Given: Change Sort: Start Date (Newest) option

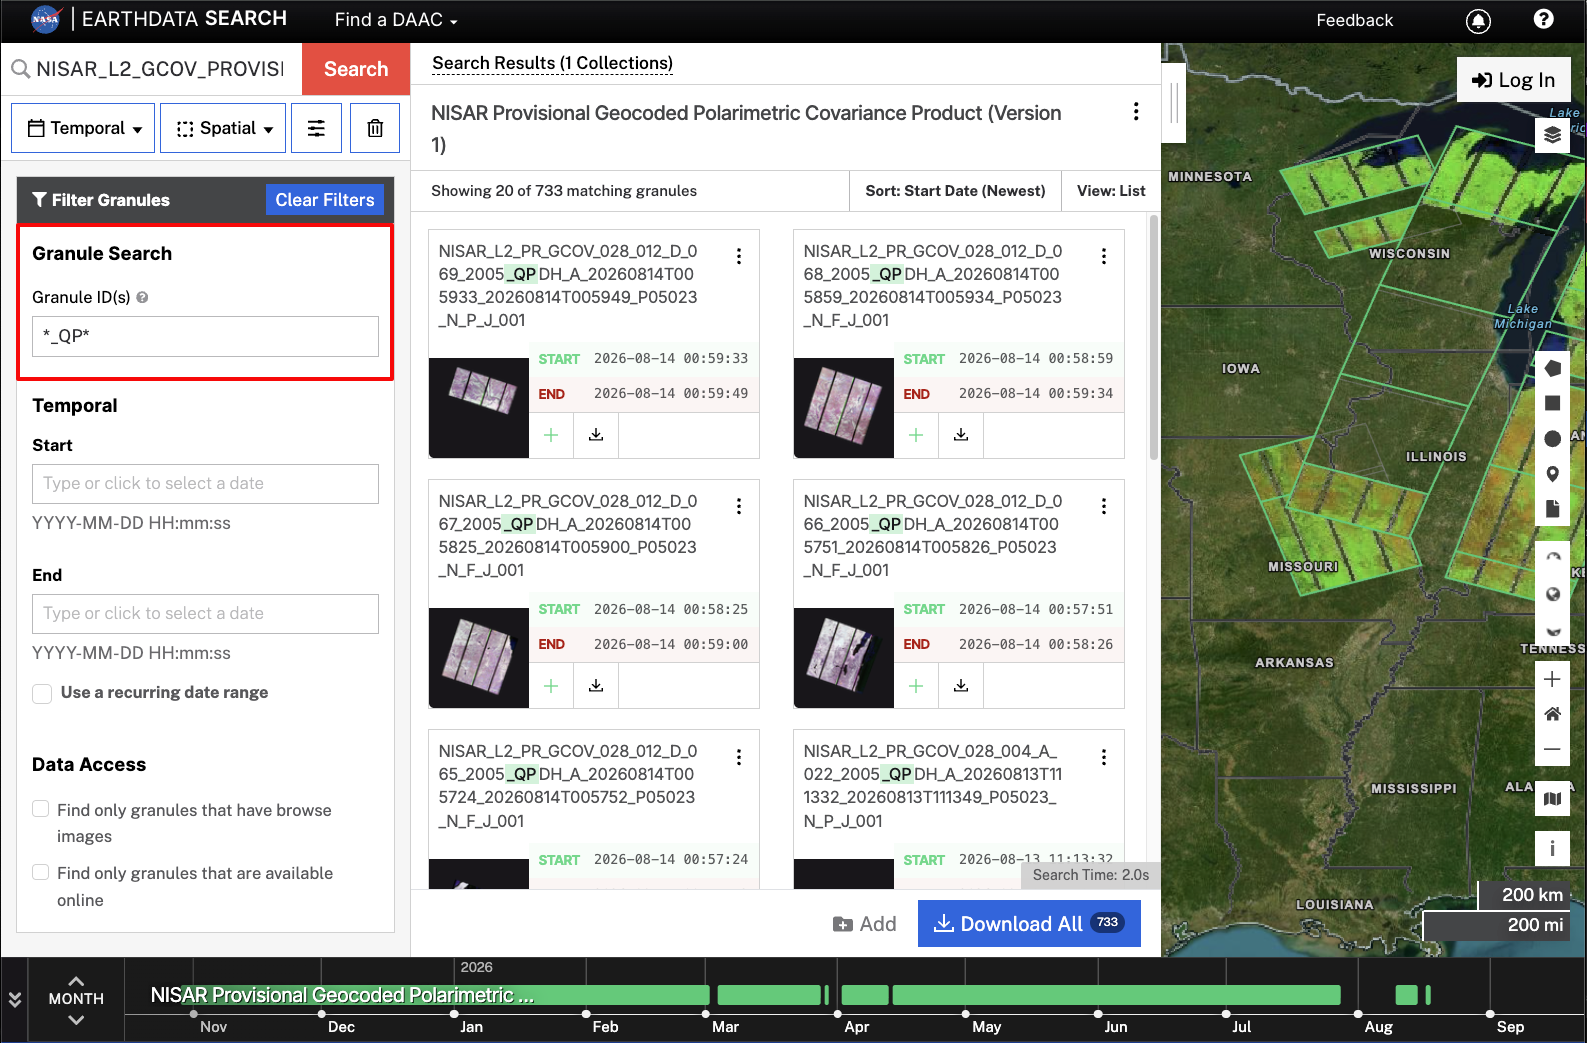Looking at the screenshot, I should [955, 191].
